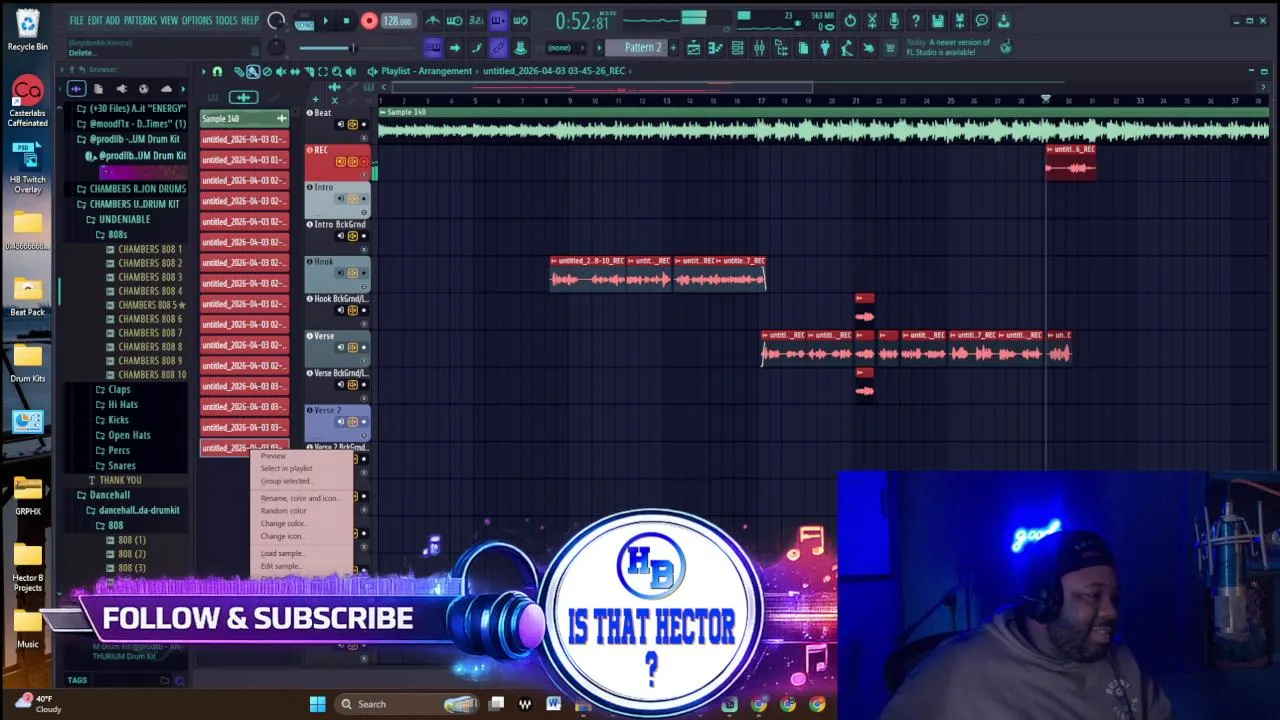Screen dimensions: 1280x720
Task: Click the stop button in transport
Action: [346, 21]
